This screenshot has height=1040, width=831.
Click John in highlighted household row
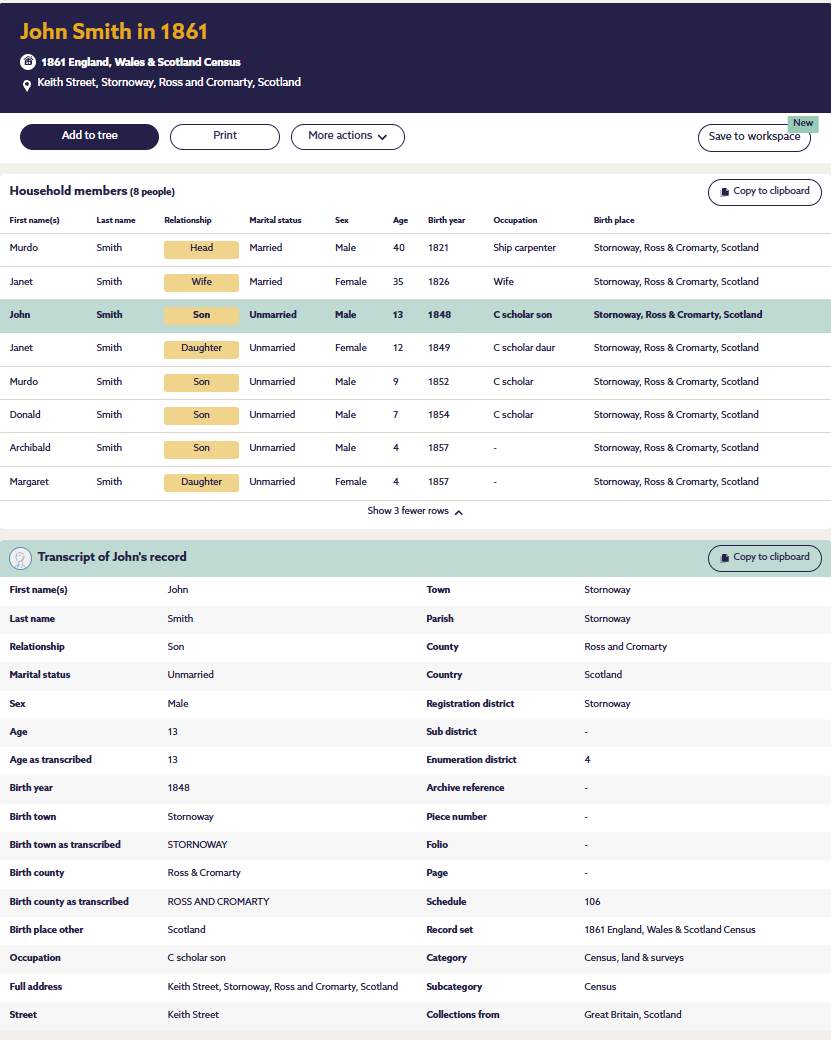[x=20, y=314]
